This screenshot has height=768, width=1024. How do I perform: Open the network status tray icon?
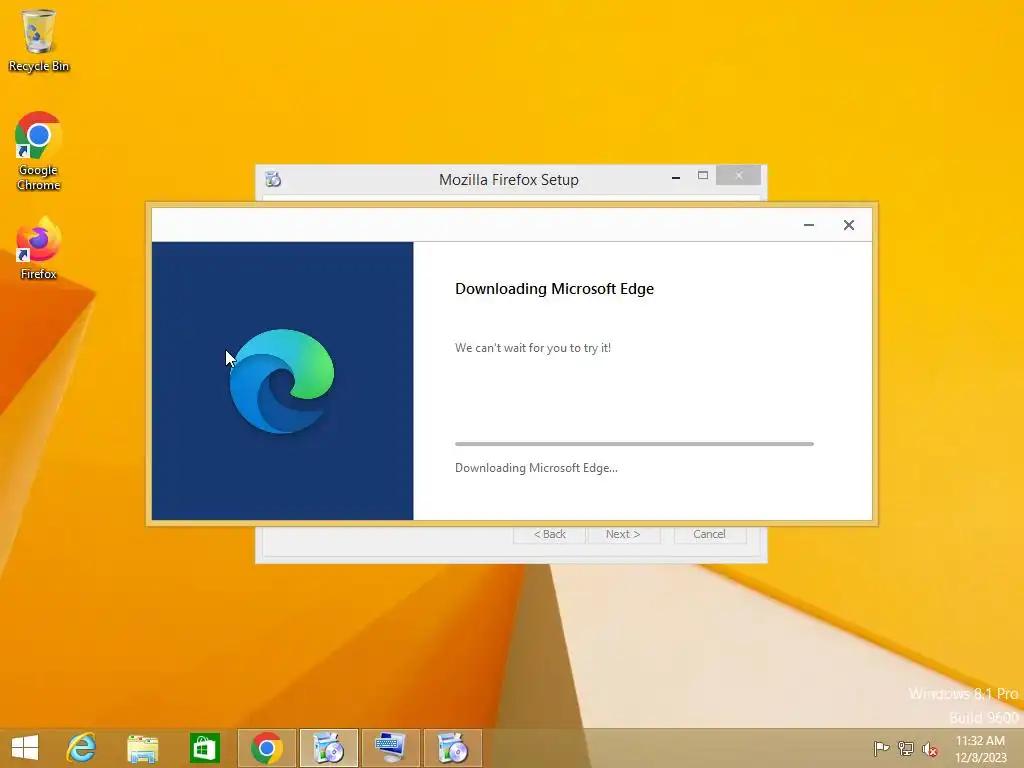[x=906, y=748]
